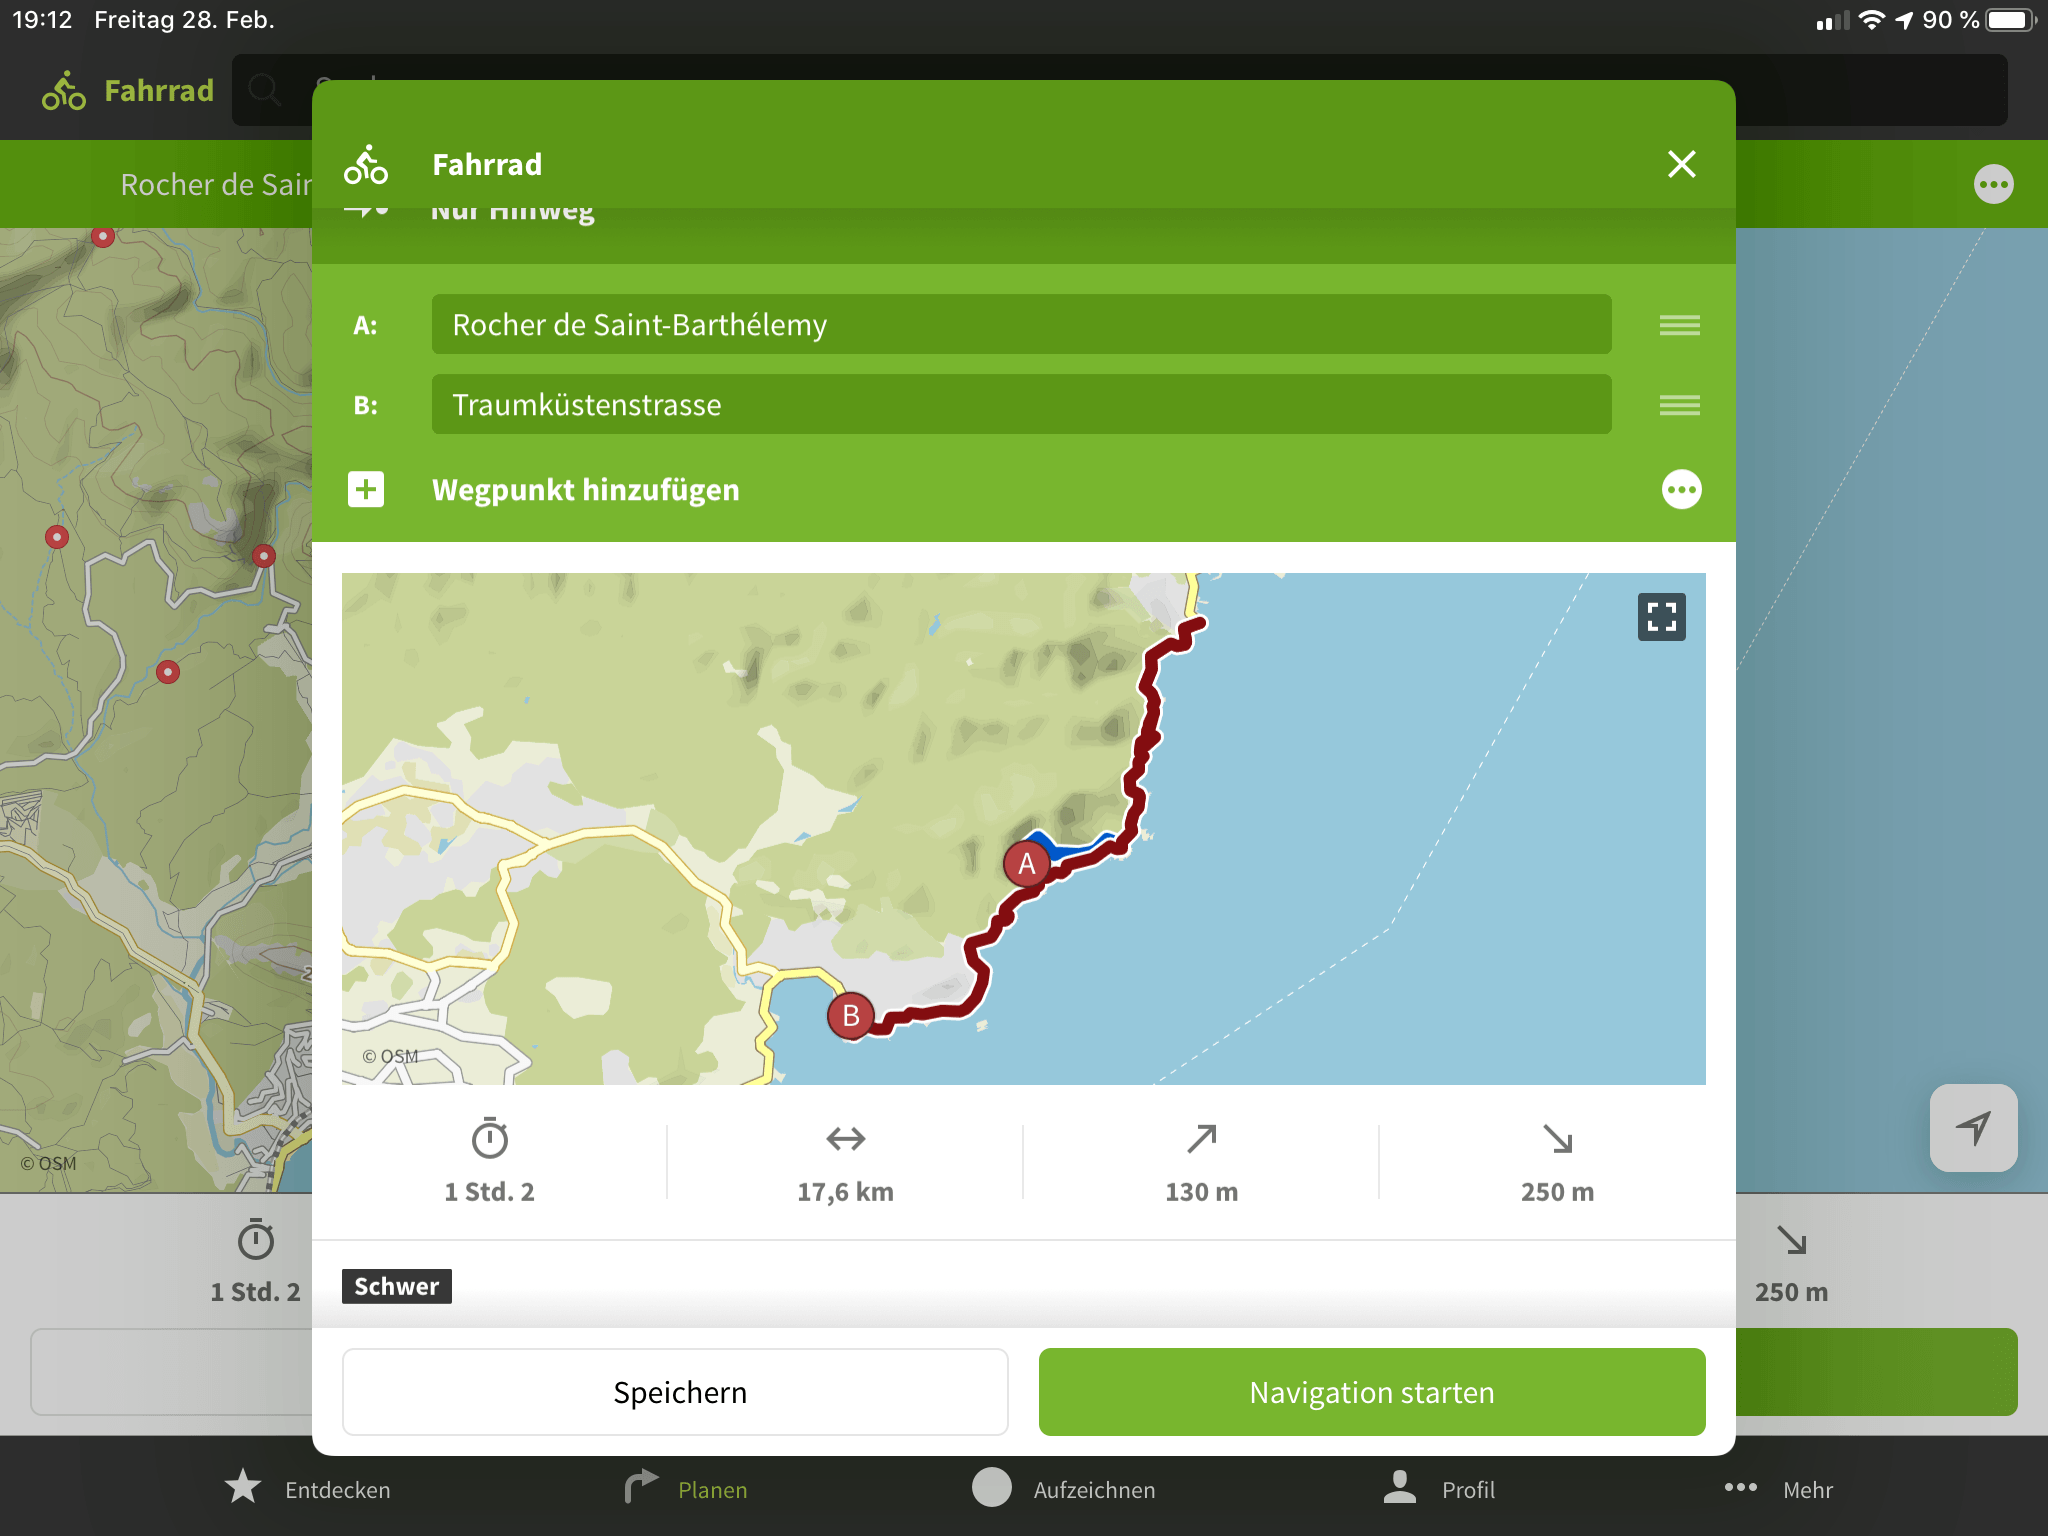Select Wegpunkt hinzufügen
This screenshot has height=1536, width=2048.
pos(585,490)
